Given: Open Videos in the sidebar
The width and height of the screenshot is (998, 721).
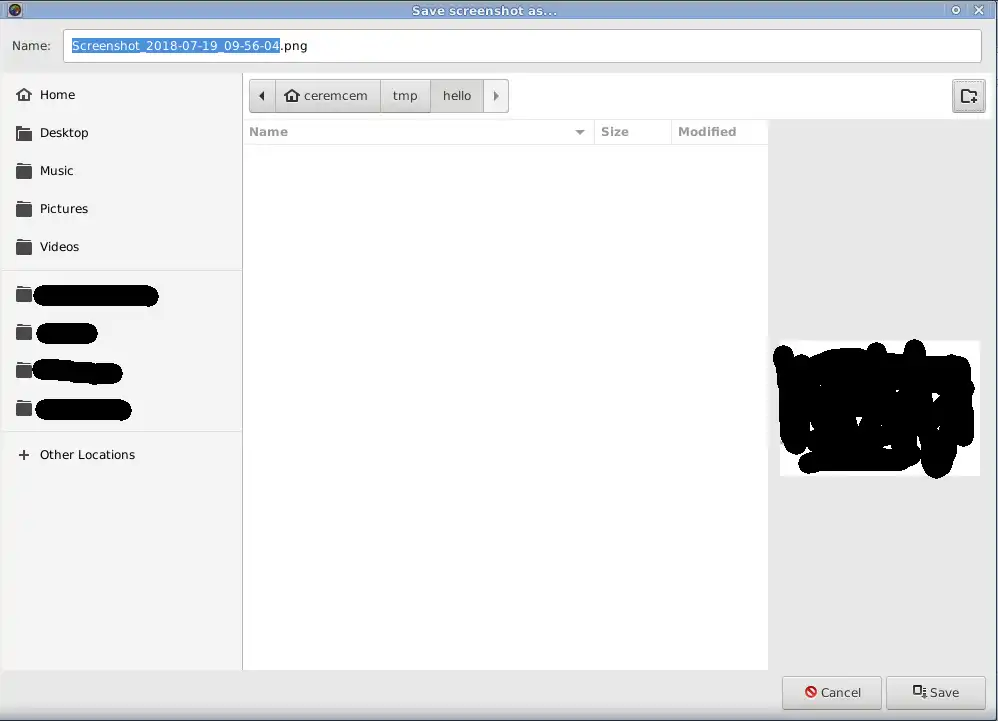Looking at the screenshot, I should (121, 247).
